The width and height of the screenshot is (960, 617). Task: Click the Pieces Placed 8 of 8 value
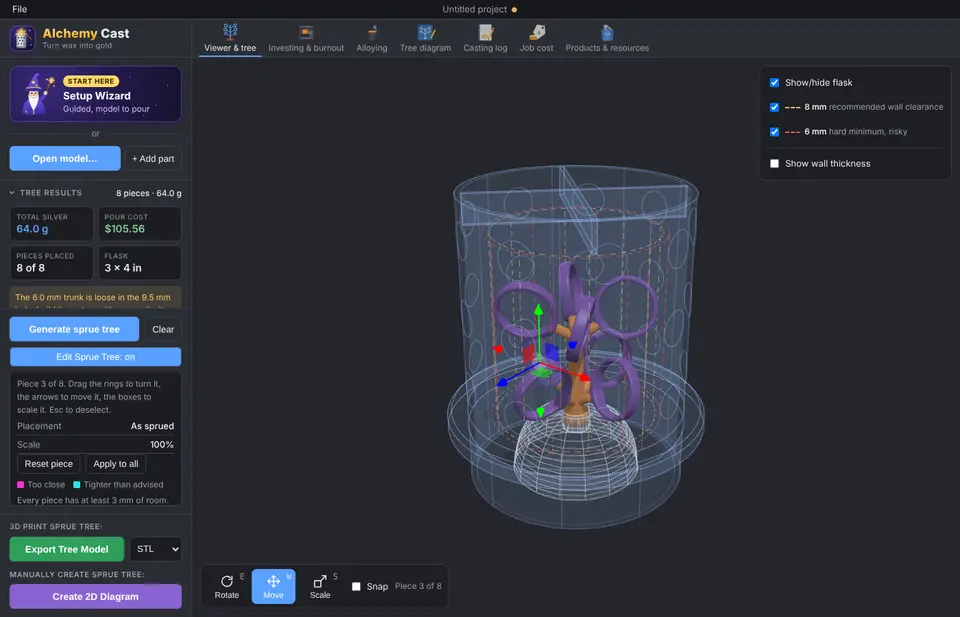(31, 268)
